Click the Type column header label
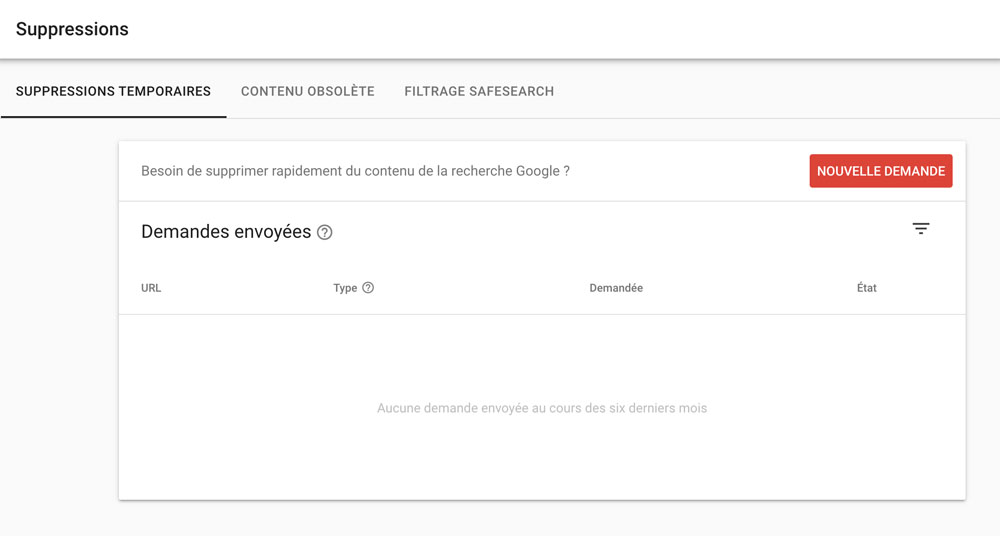The height and width of the screenshot is (536, 1000). pyautogui.click(x=345, y=288)
